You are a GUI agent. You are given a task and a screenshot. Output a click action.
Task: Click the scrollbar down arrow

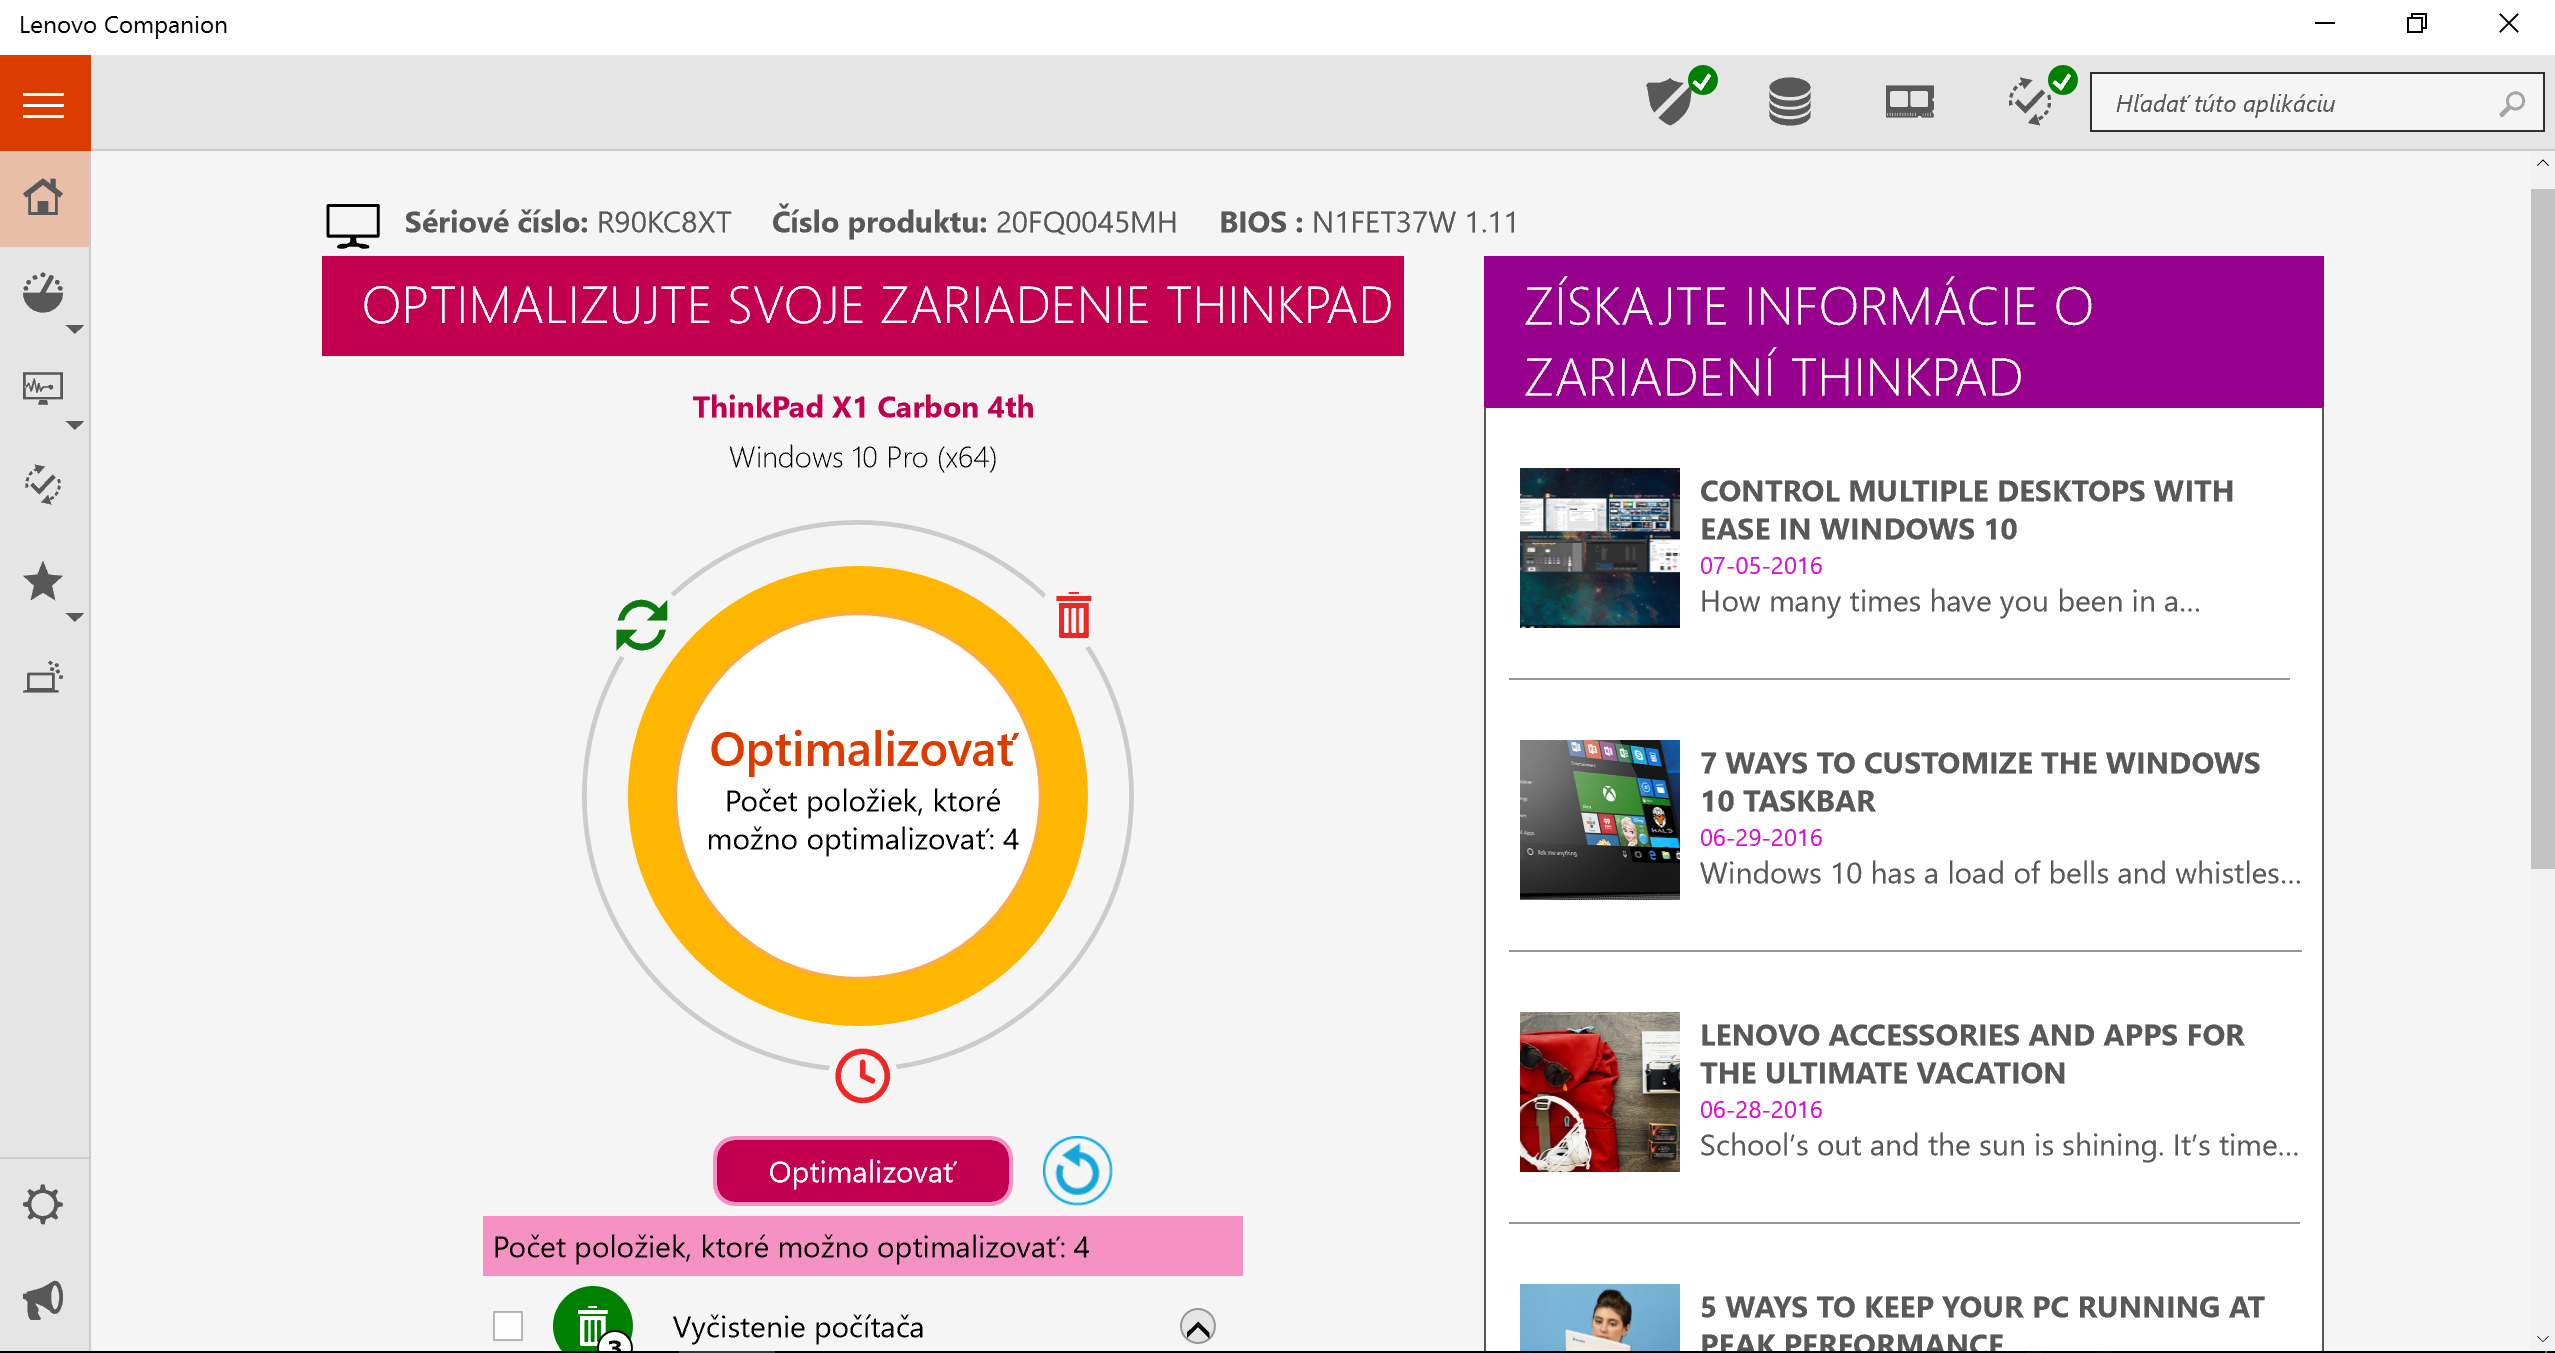[x=2542, y=1339]
